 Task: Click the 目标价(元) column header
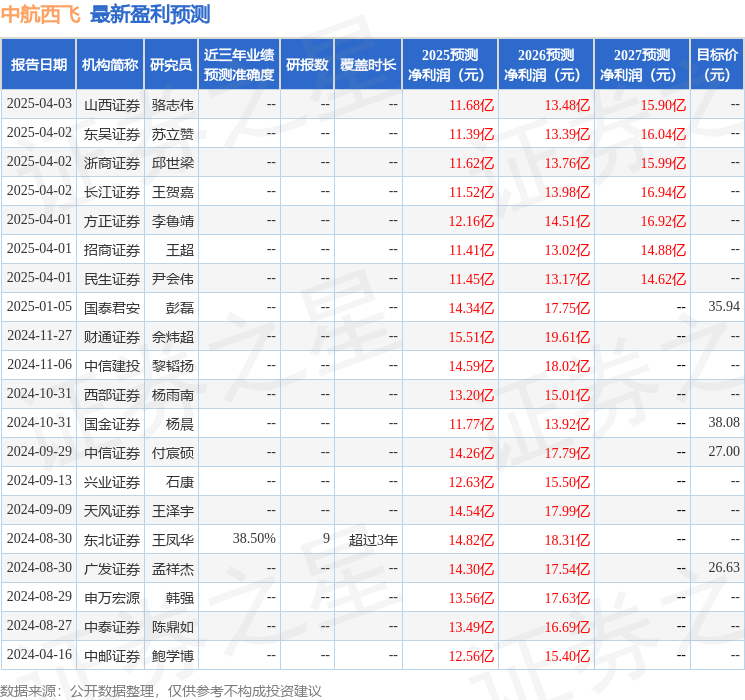pos(717,65)
